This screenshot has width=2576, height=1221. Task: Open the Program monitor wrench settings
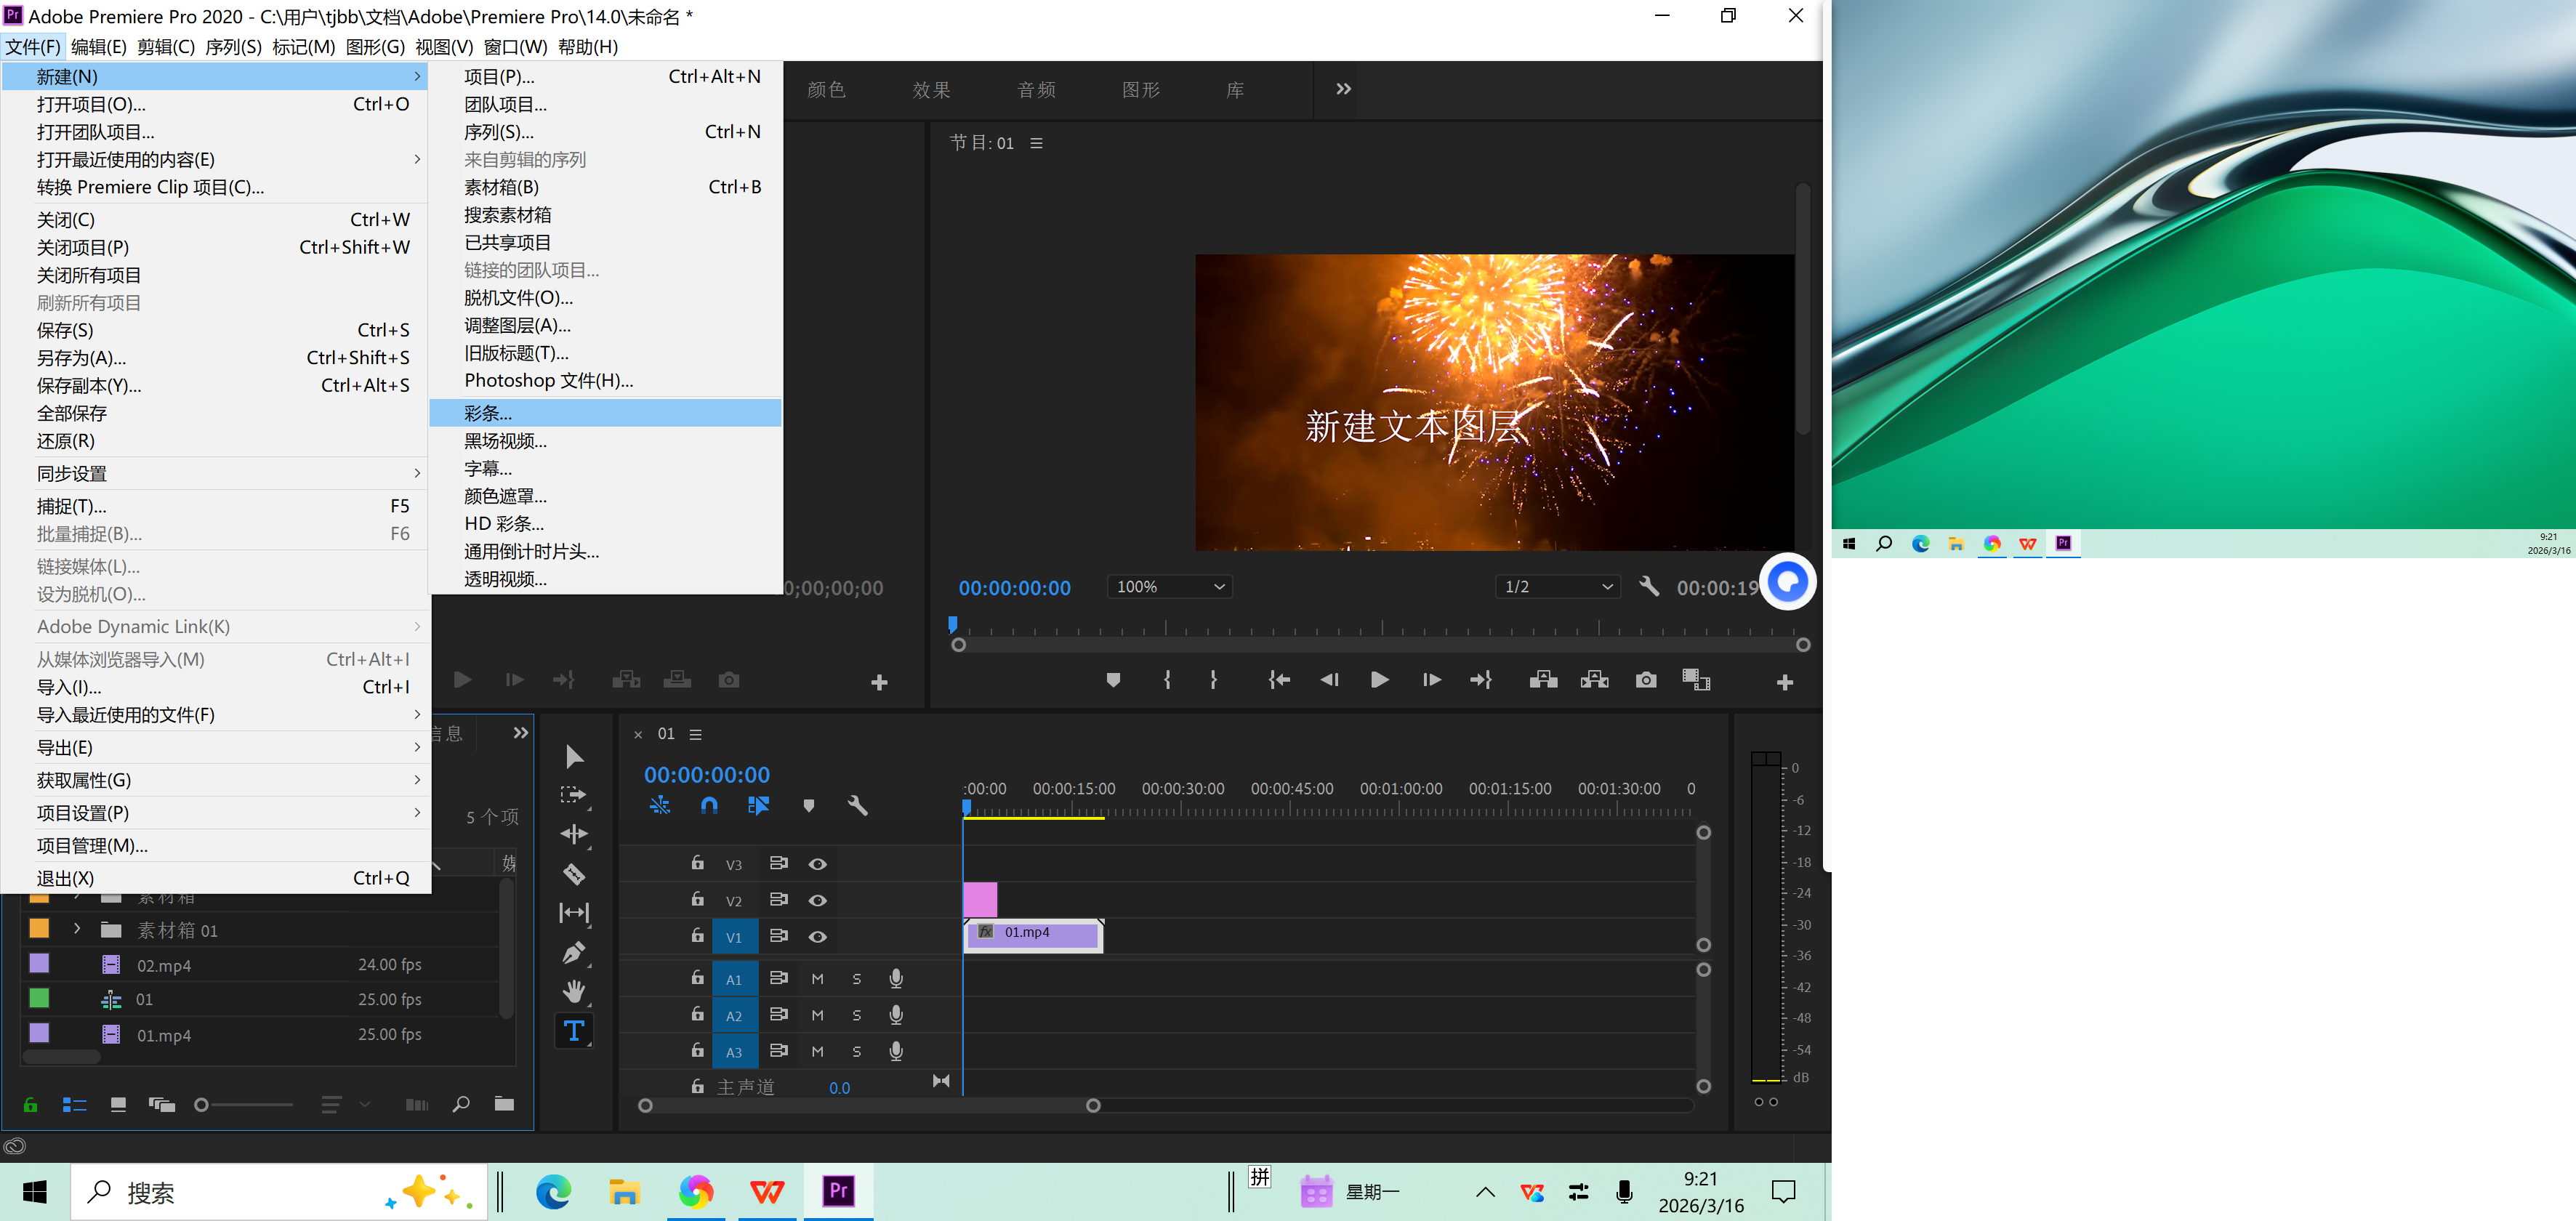click(1649, 587)
